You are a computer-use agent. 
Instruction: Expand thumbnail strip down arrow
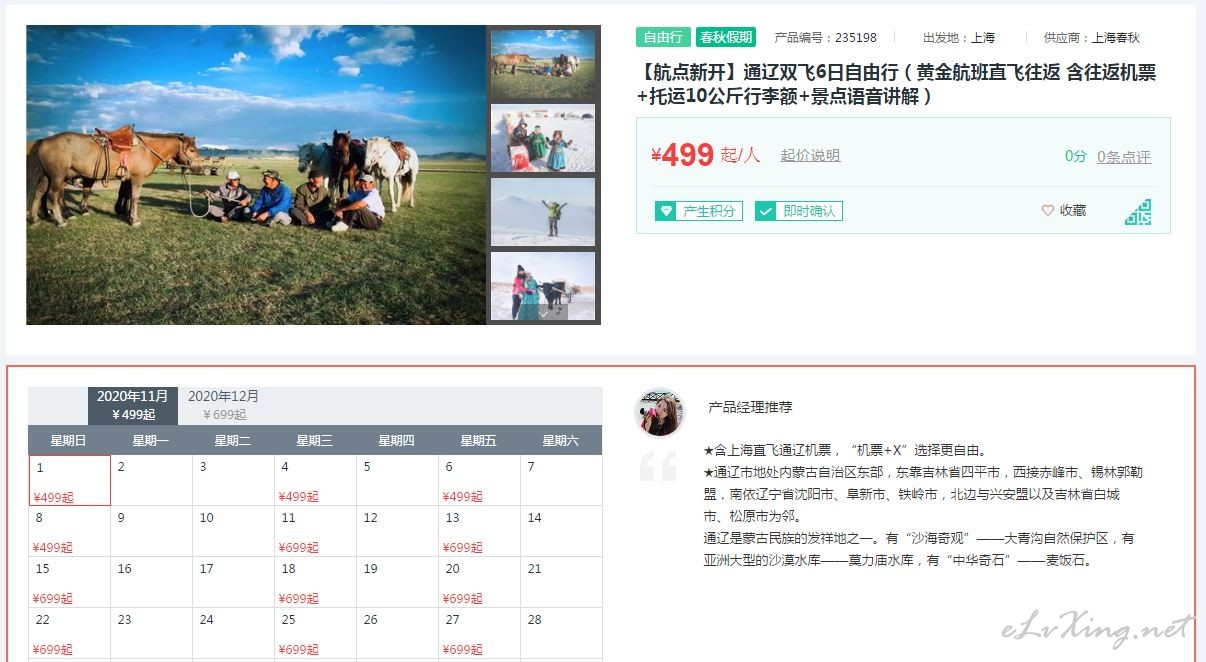543,312
